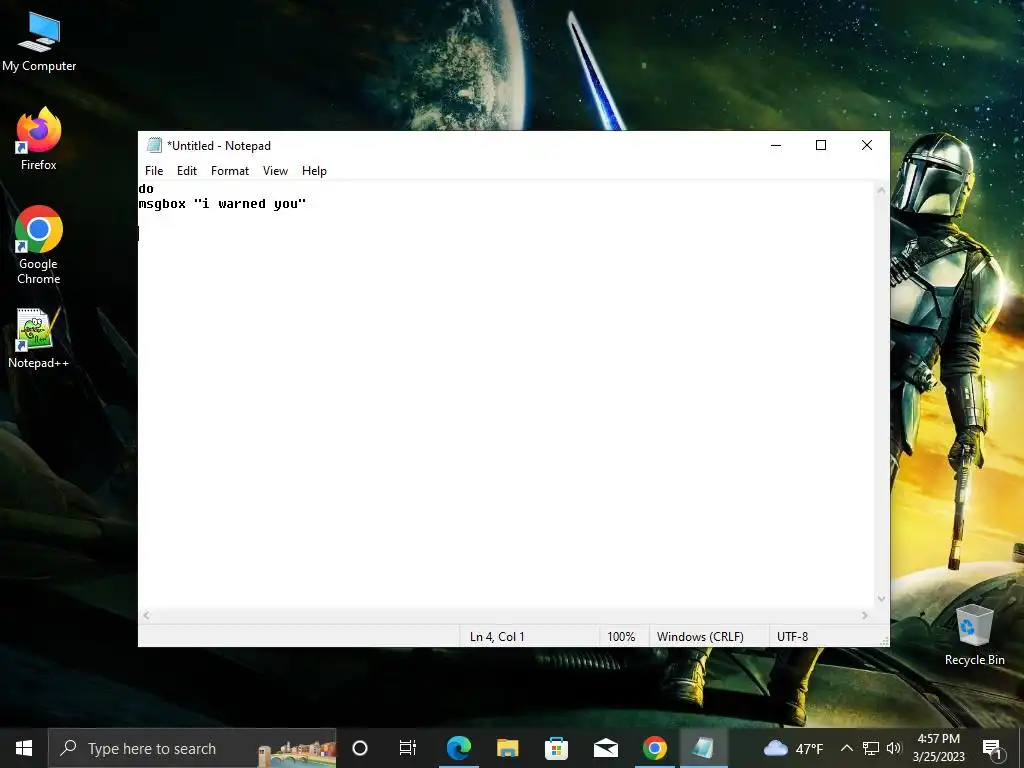The height and width of the screenshot is (768, 1024).
Task: Minimize the Notepad window
Action: click(x=776, y=145)
